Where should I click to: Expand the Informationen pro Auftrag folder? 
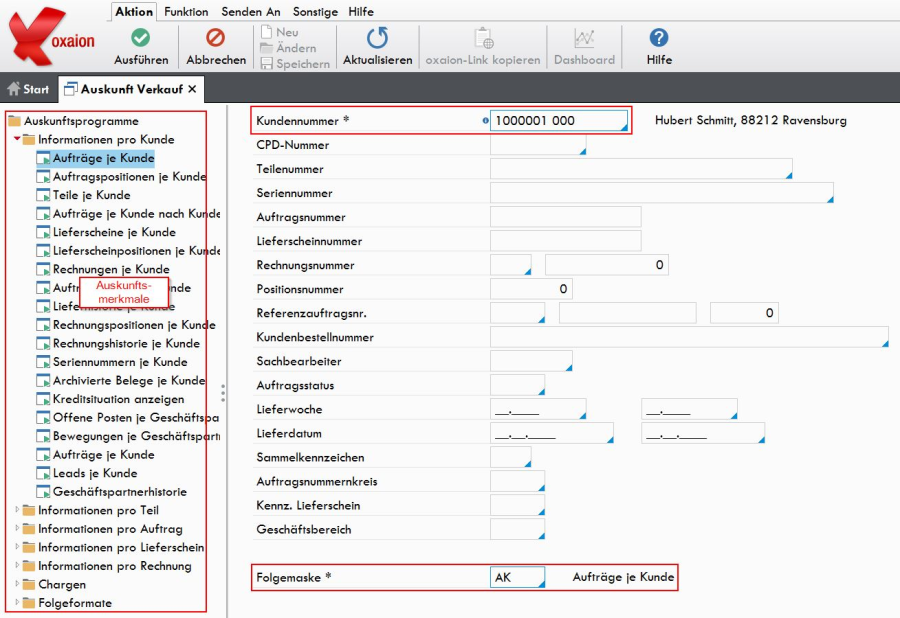tap(17, 528)
